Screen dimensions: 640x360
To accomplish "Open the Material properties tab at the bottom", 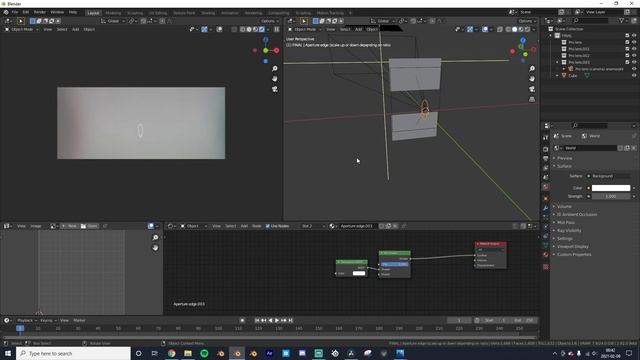I will pos(546,255).
